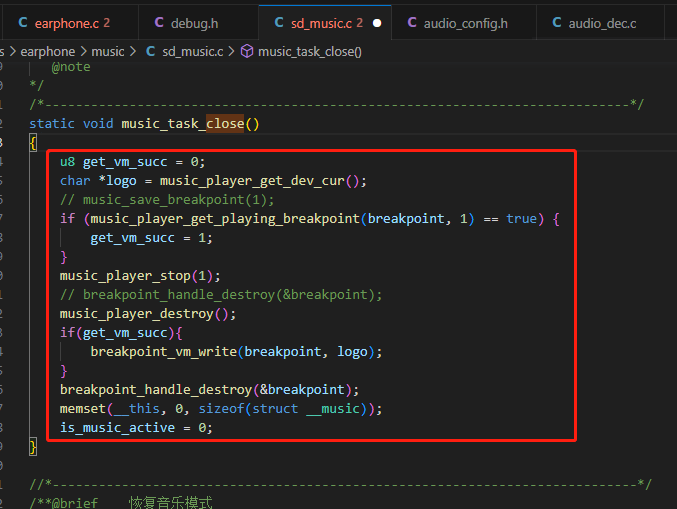Click the get_vm_succ = 0 declaration
677x509 pixels.
[x=133, y=162]
